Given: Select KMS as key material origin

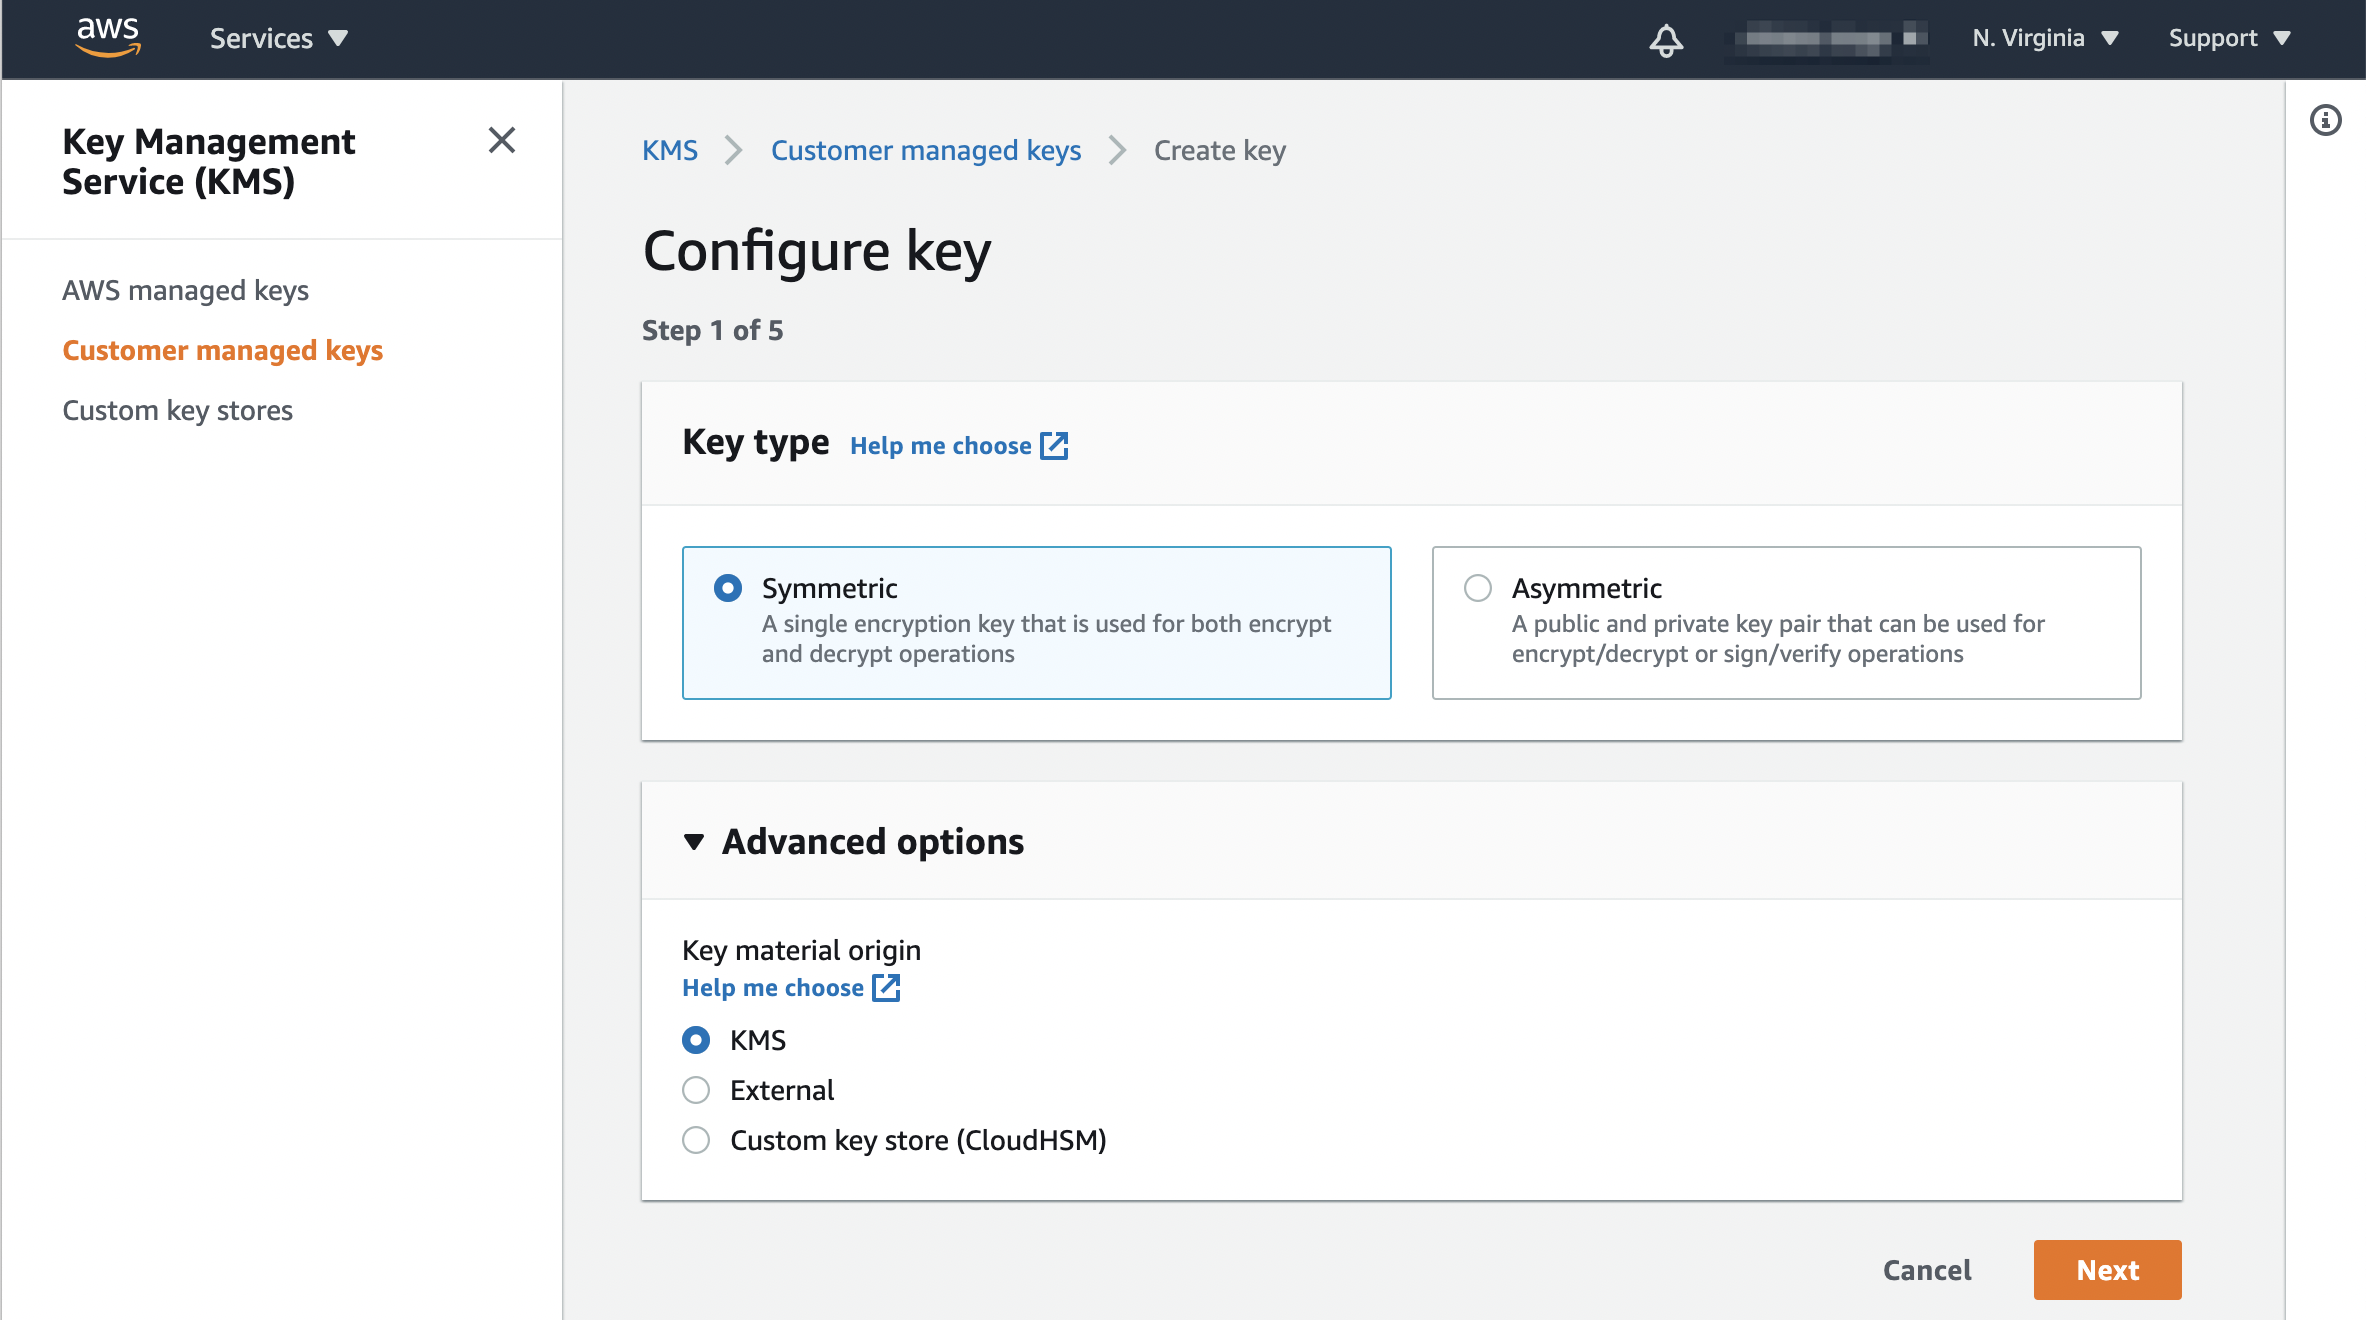Looking at the screenshot, I should [x=696, y=1040].
